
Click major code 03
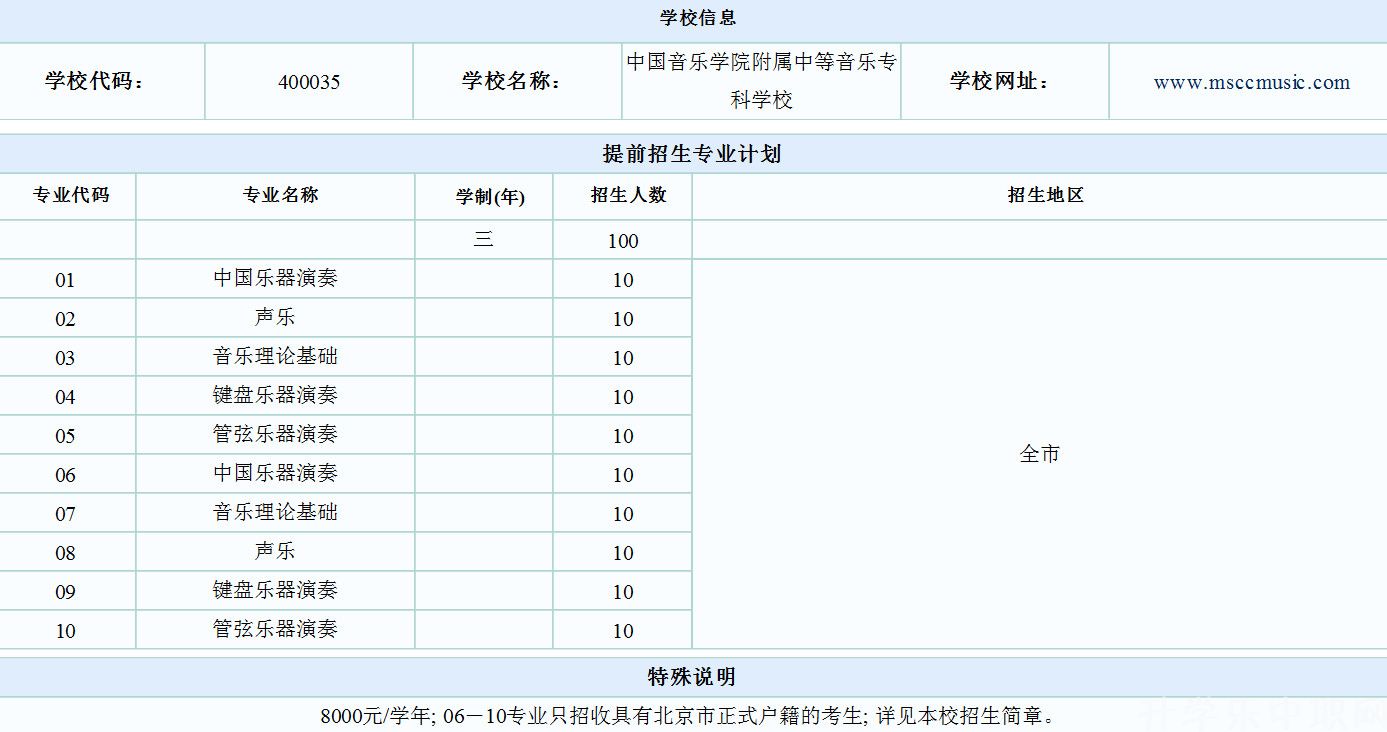[65, 358]
